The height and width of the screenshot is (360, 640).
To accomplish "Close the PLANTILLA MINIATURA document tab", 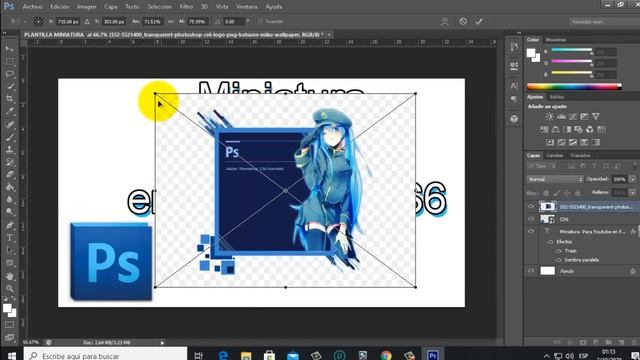I will click(x=329, y=35).
